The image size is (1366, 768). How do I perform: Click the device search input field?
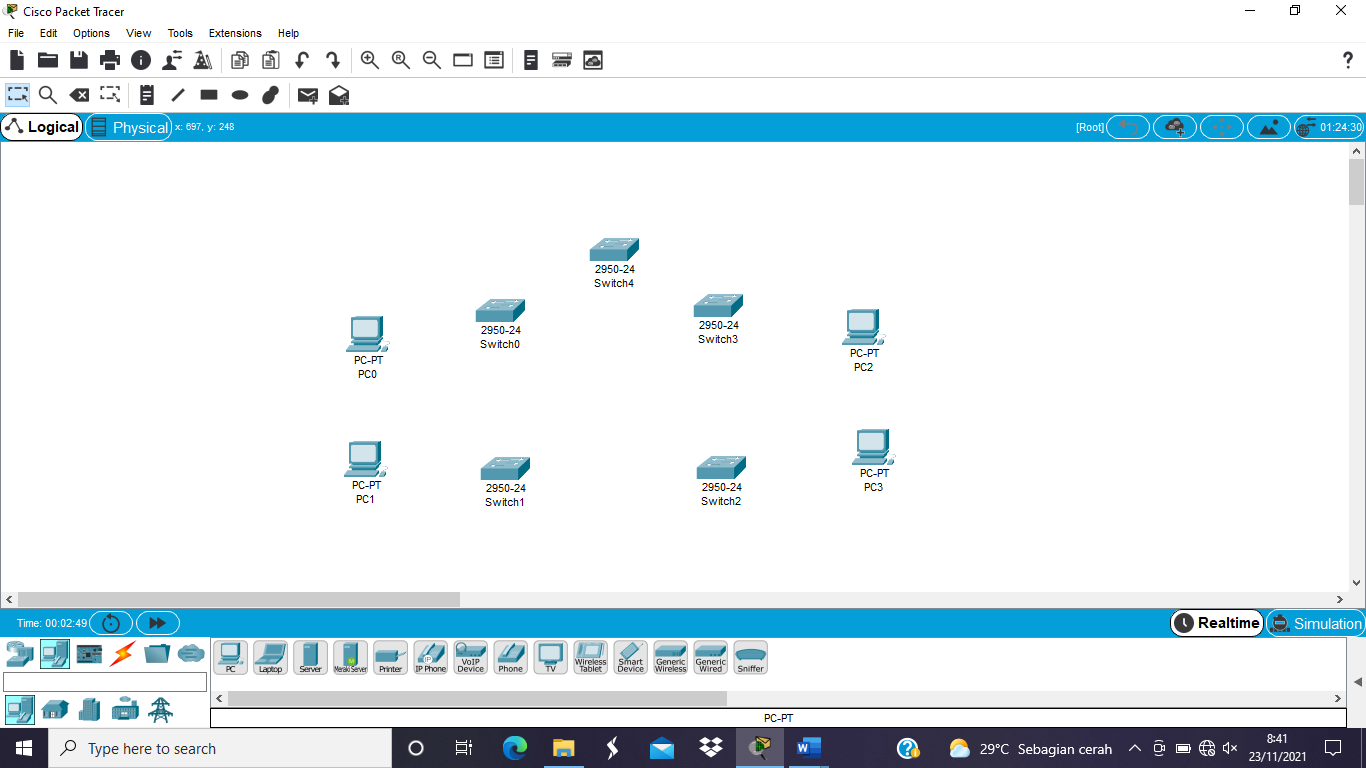click(105, 682)
